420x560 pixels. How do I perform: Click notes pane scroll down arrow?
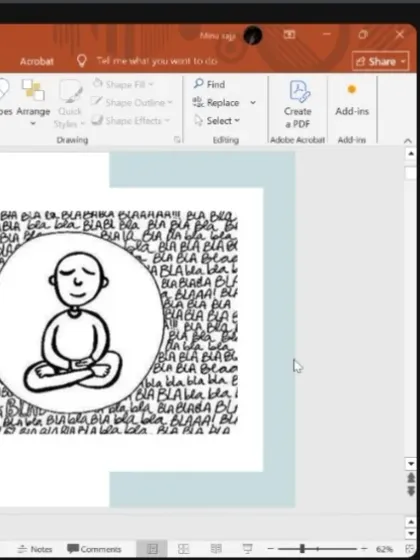[x=411, y=534]
